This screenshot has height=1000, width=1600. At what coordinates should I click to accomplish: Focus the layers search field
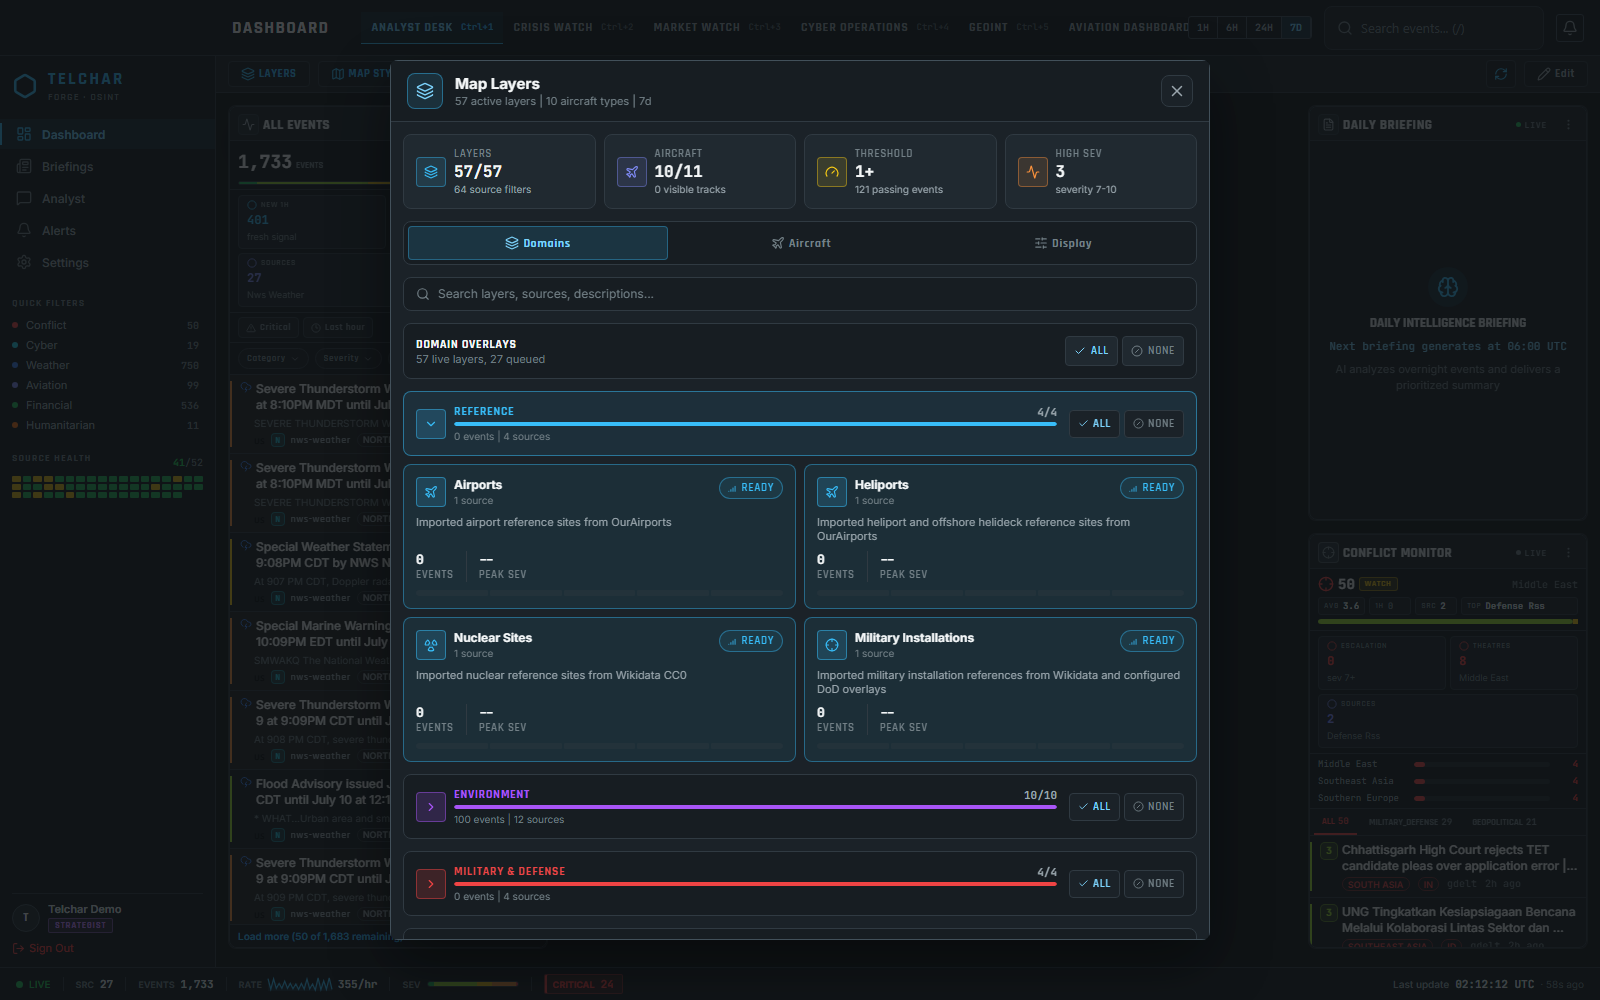800,294
